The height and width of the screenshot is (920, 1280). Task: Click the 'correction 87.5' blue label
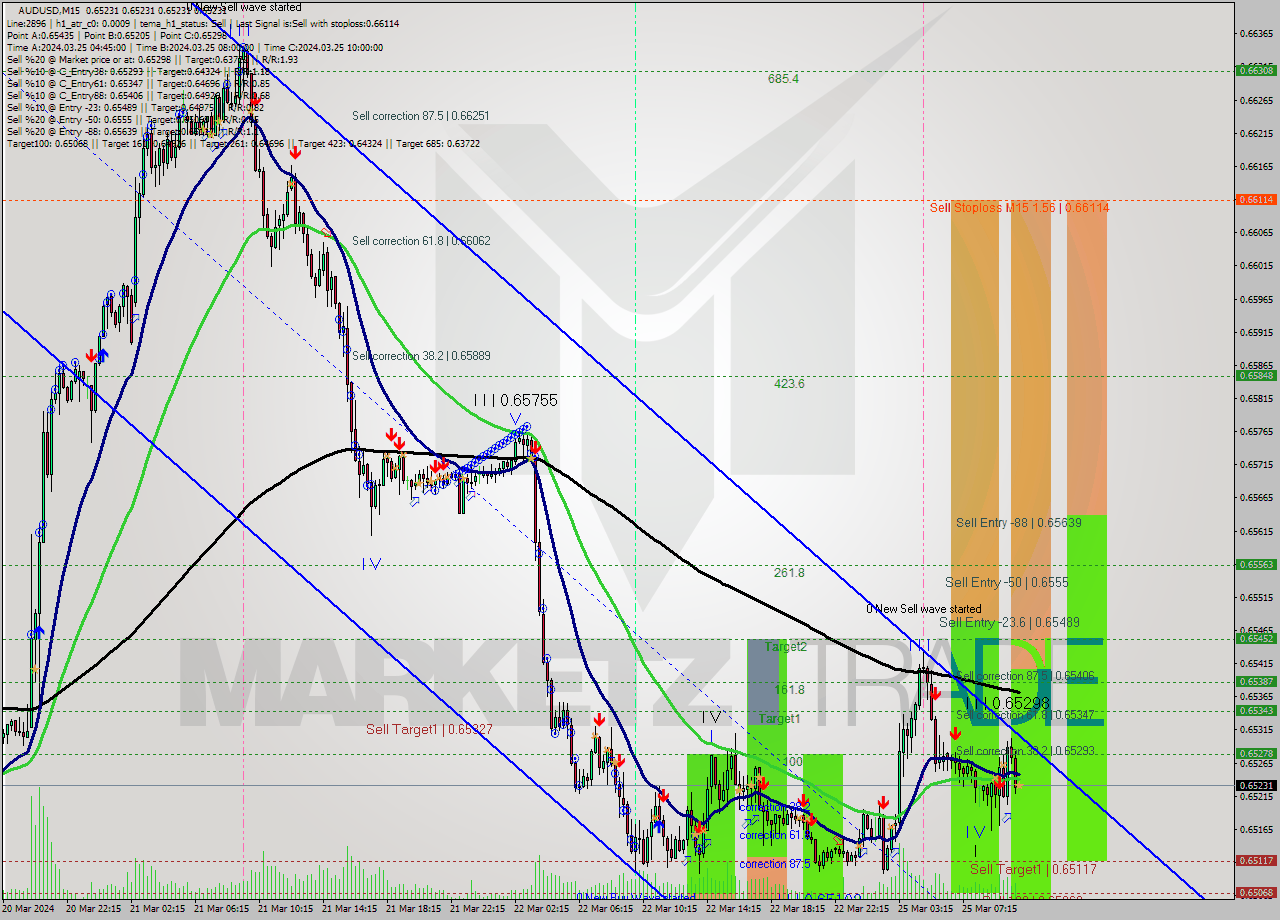coord(775,864)
